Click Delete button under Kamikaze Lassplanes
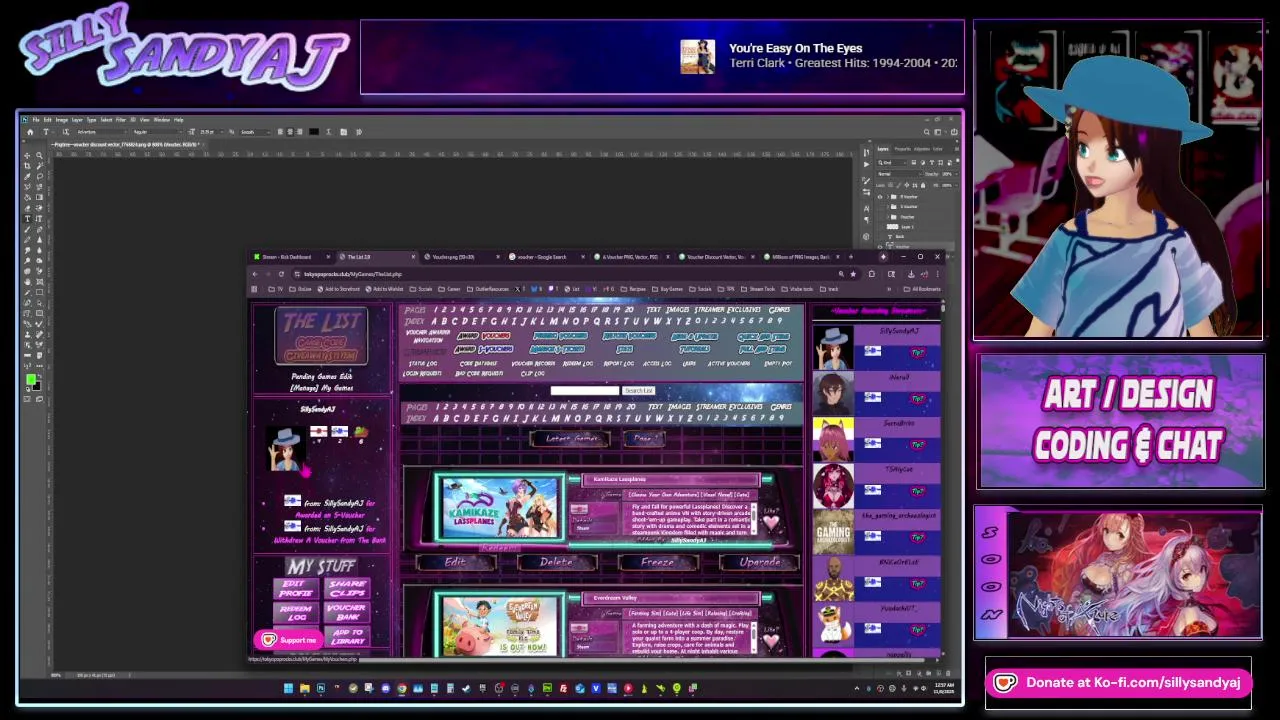This screenshot has width=1280, height=720. click(x=557, y=562)
